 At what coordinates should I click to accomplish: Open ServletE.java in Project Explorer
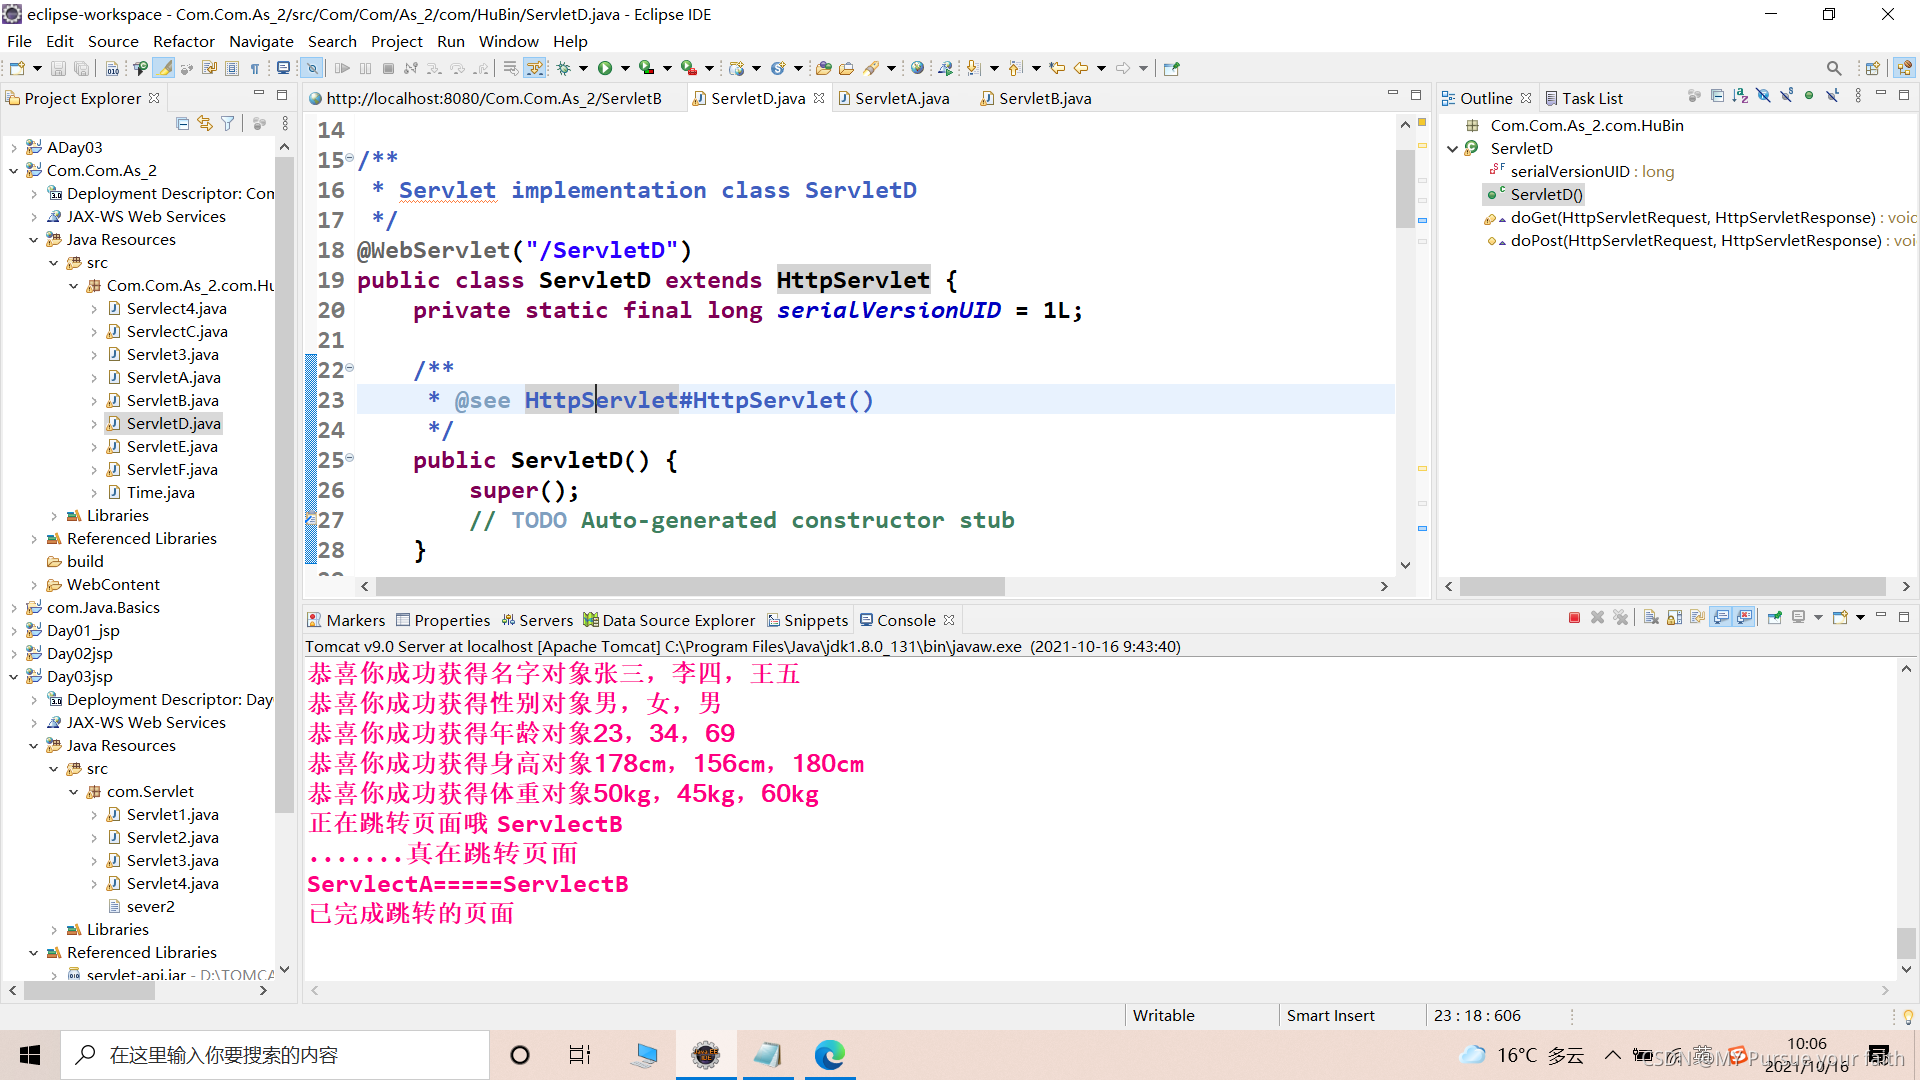pyautogui.click(x=172, y=447)
